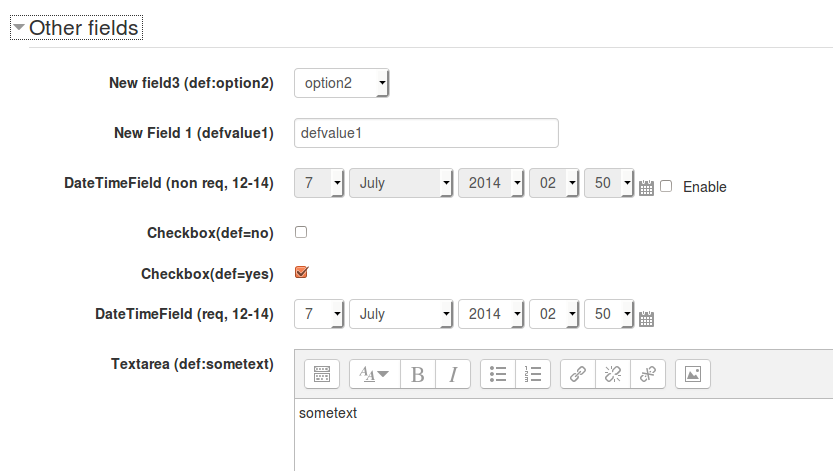This screenshot has width=833, height=471.
Task: Collapse the Other fields section
Action: (x=76, y=28)
